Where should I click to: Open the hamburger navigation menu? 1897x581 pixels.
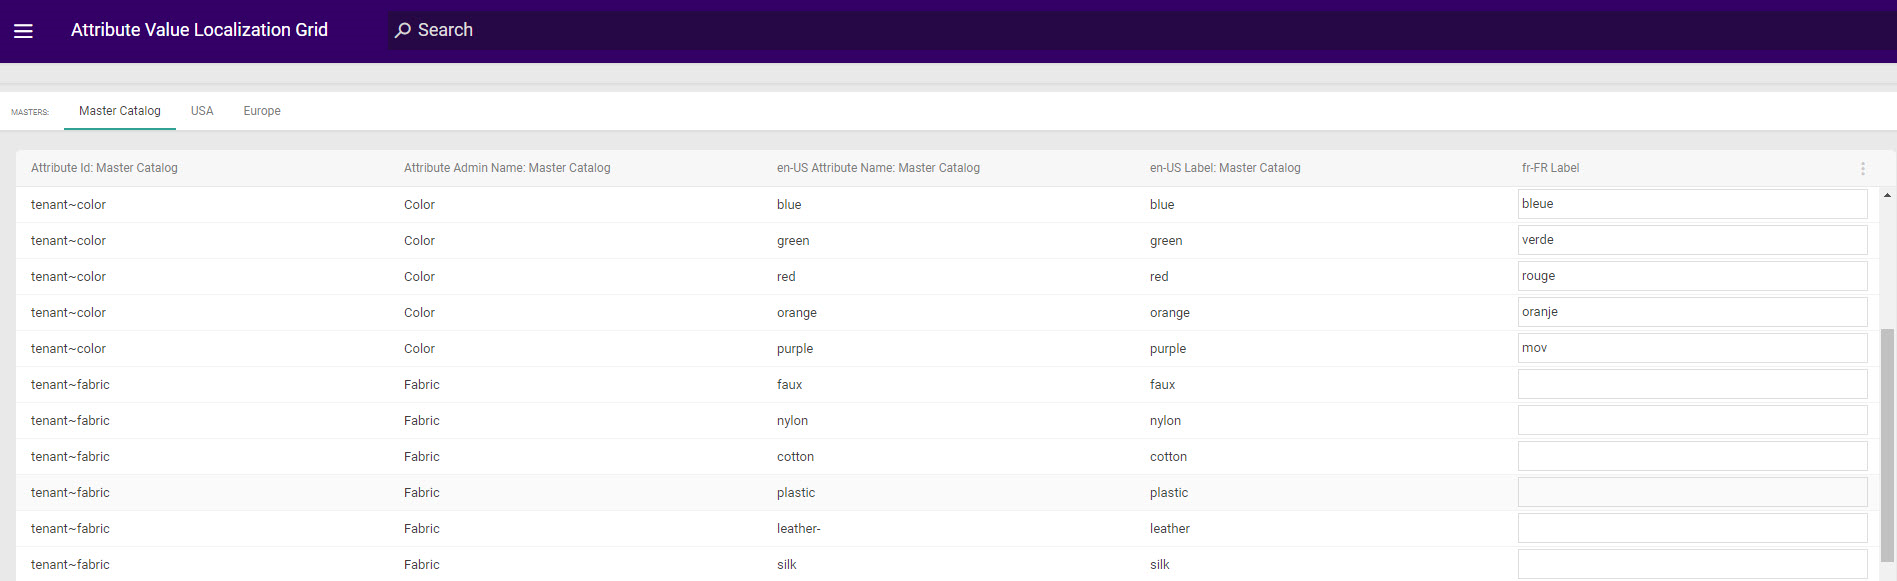[23, 31]
